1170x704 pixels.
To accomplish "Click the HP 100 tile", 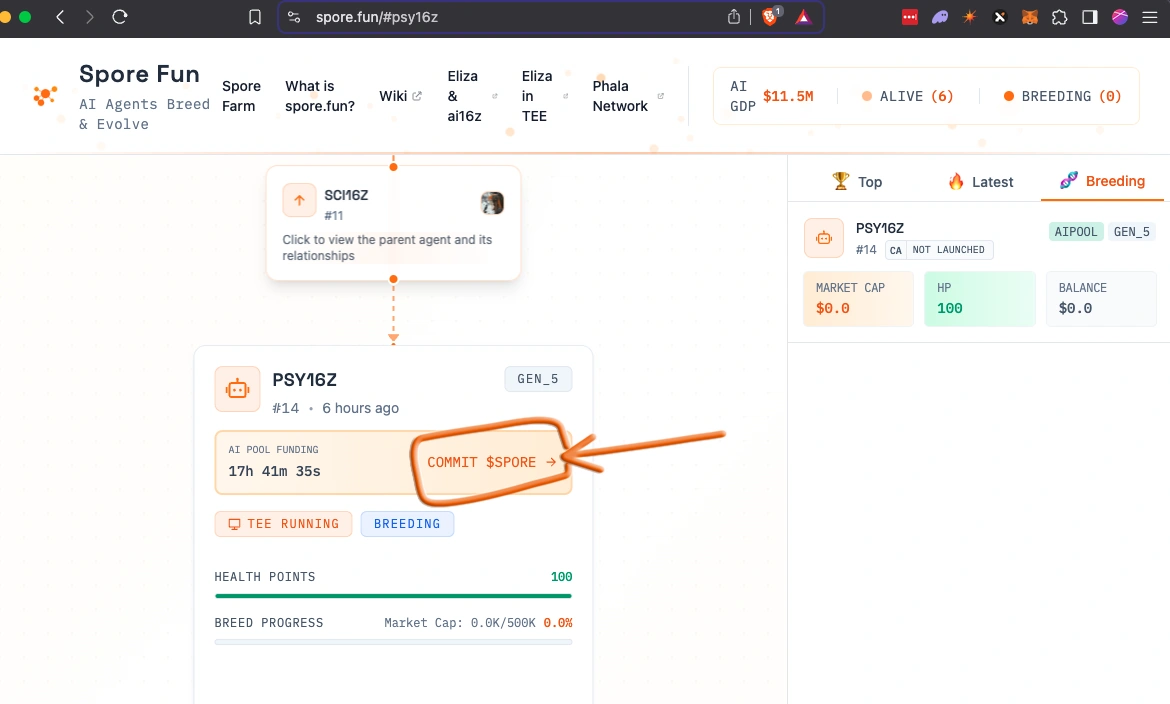I will click(x=980, y=299).
